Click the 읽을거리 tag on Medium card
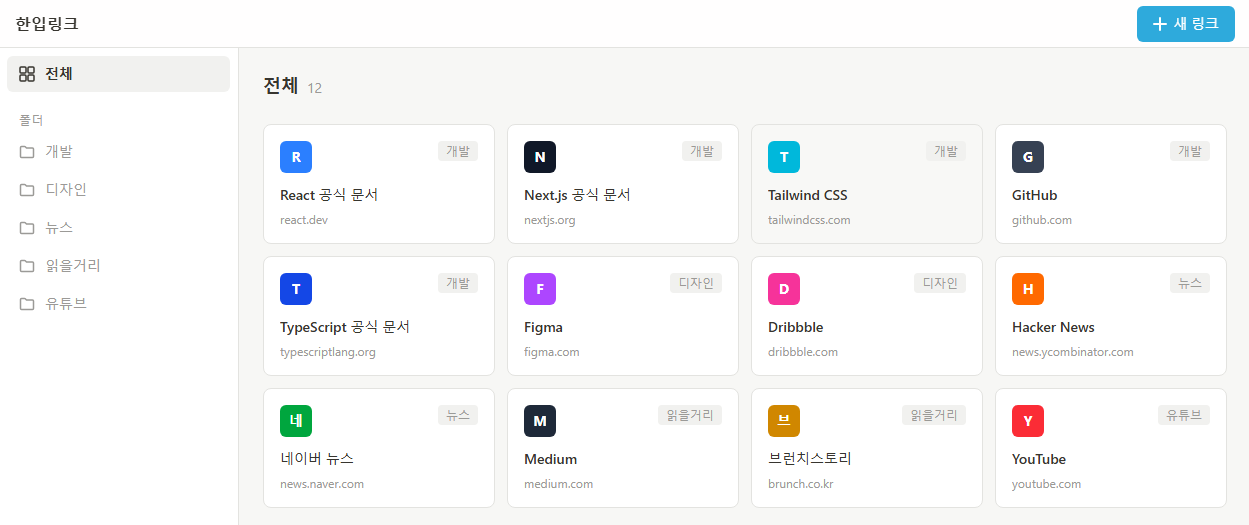This screenshot has height=525, width=1249. 690,415
